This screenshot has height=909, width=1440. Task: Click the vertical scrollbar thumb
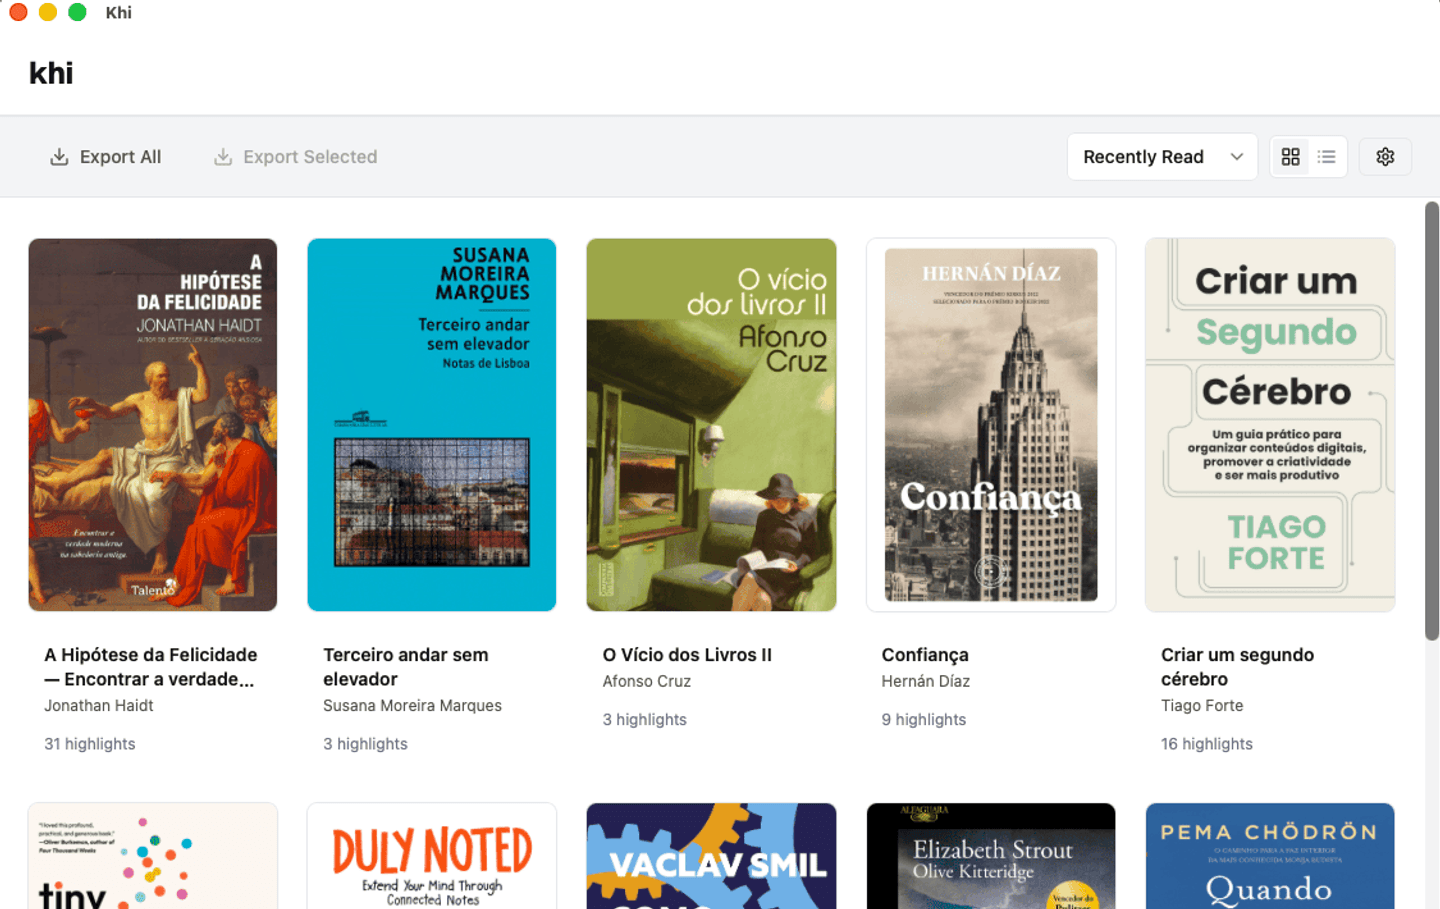1432,421
